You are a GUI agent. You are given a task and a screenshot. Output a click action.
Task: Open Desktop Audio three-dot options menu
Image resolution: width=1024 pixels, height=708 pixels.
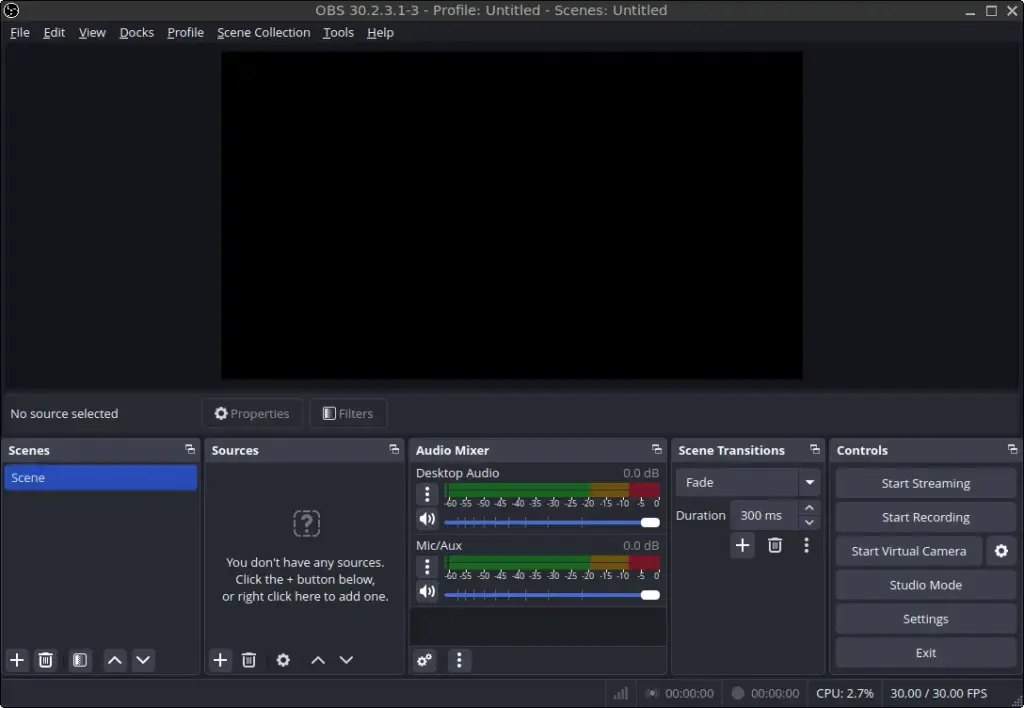pos(427,494)
